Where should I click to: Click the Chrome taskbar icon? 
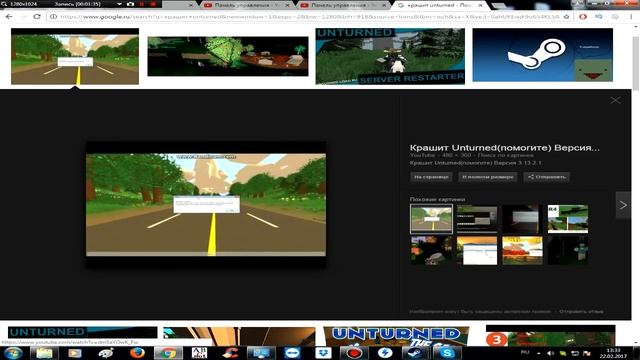(168, 353)
